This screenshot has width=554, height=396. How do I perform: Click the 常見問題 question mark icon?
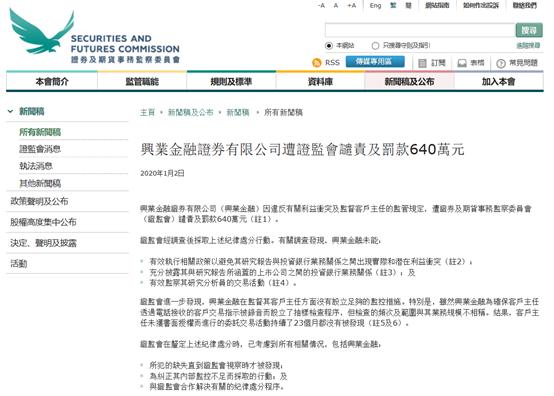click(501, 64)
